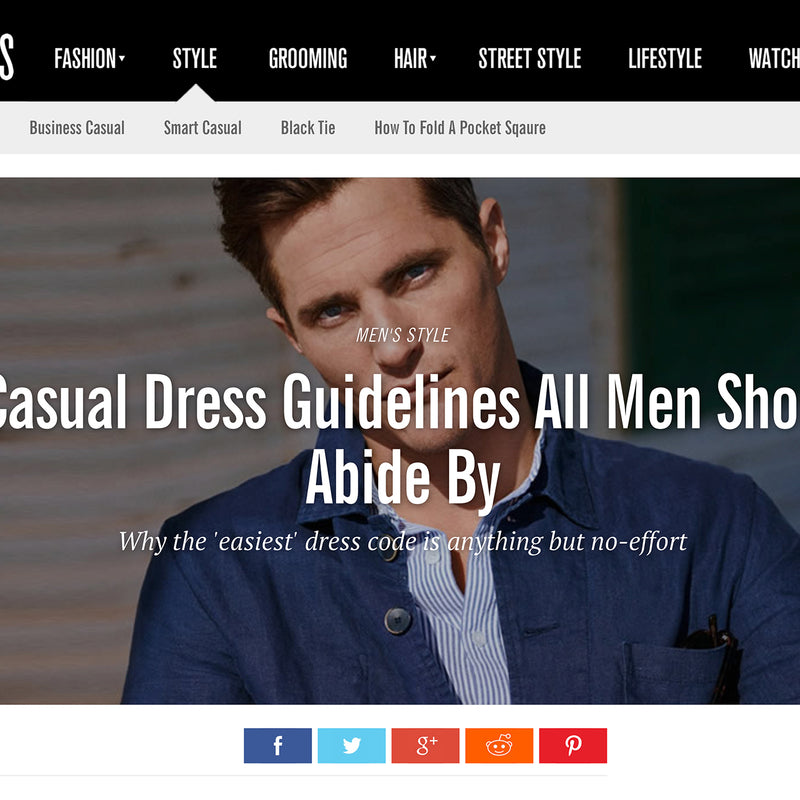Go to the Lifestyle section
Image resolution: width=800 pixels, height=800 pixels.
(665, 58)
